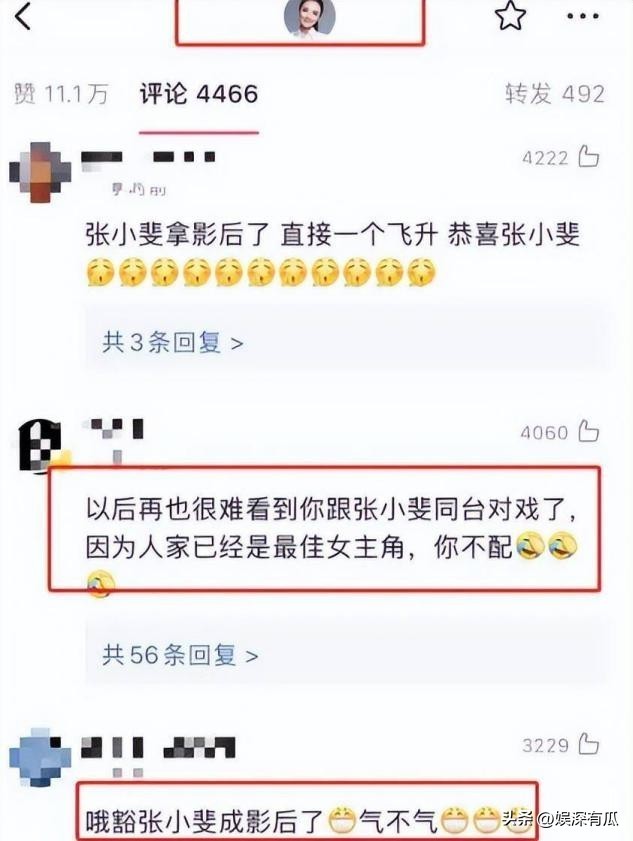Expand the 共56条回复 replies
The image size is (633, 841).
pyautogui.click(x=180, y=655)
